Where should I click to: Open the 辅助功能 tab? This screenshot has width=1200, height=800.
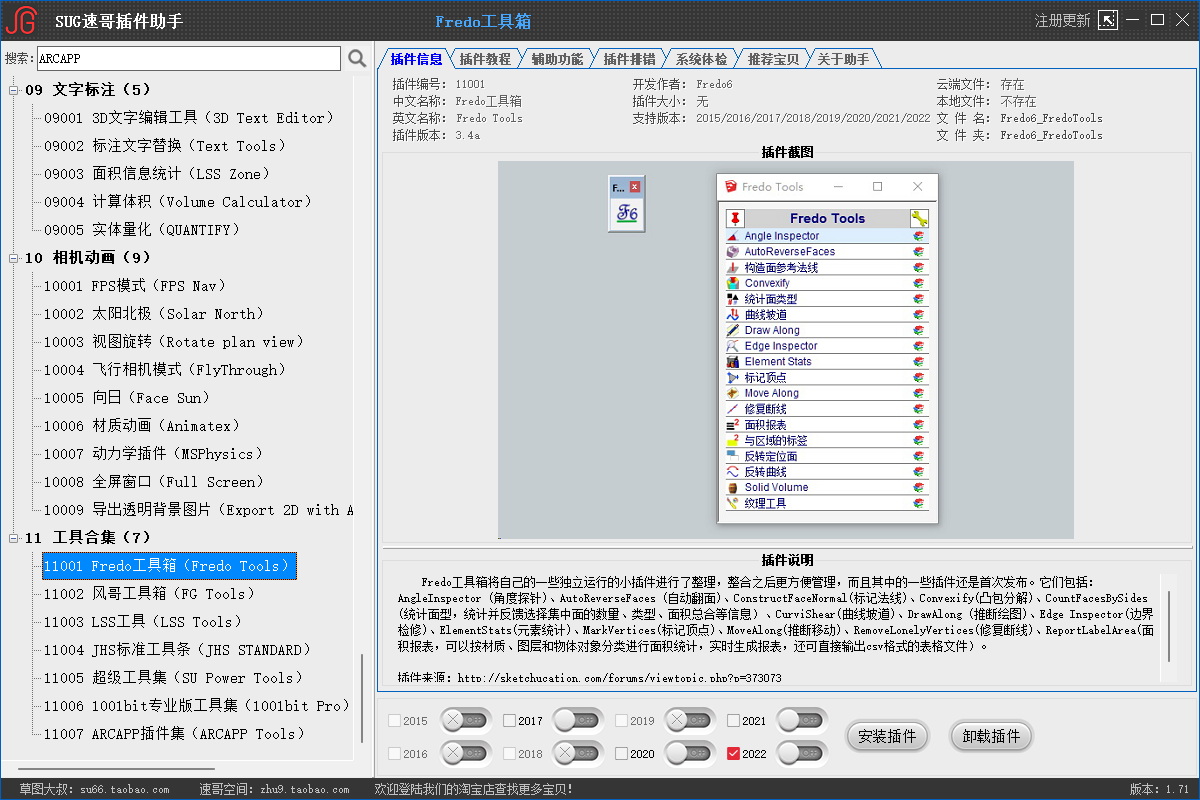click(557, 59)
